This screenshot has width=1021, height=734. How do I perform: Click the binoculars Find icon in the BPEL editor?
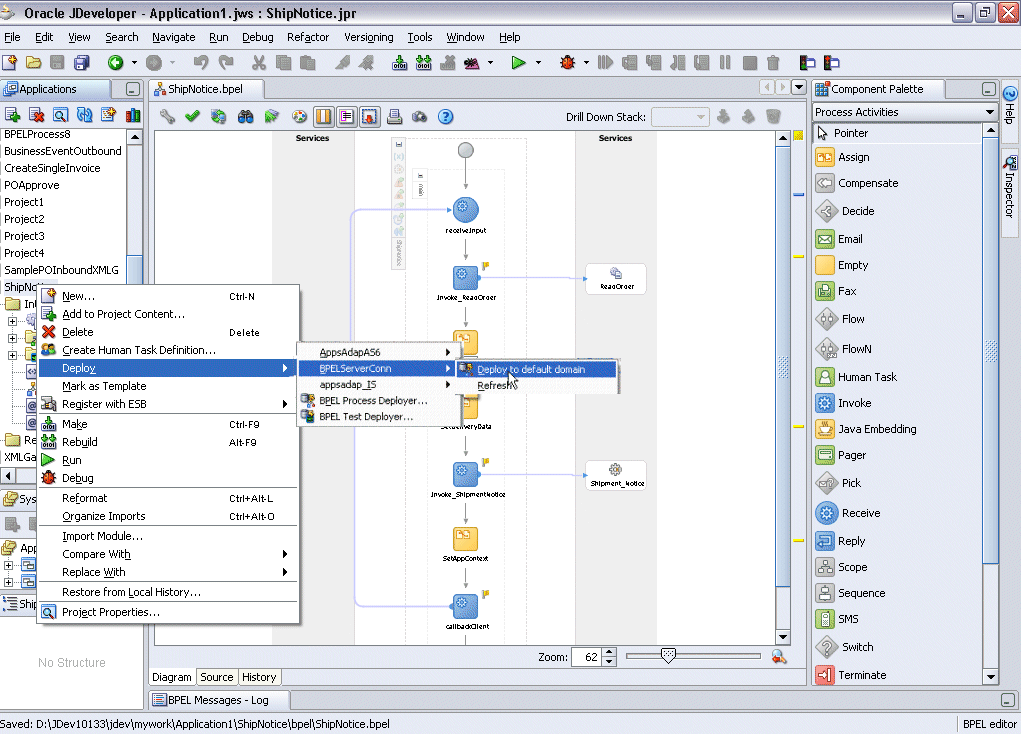pyautogui.click(x=245, y=117)
